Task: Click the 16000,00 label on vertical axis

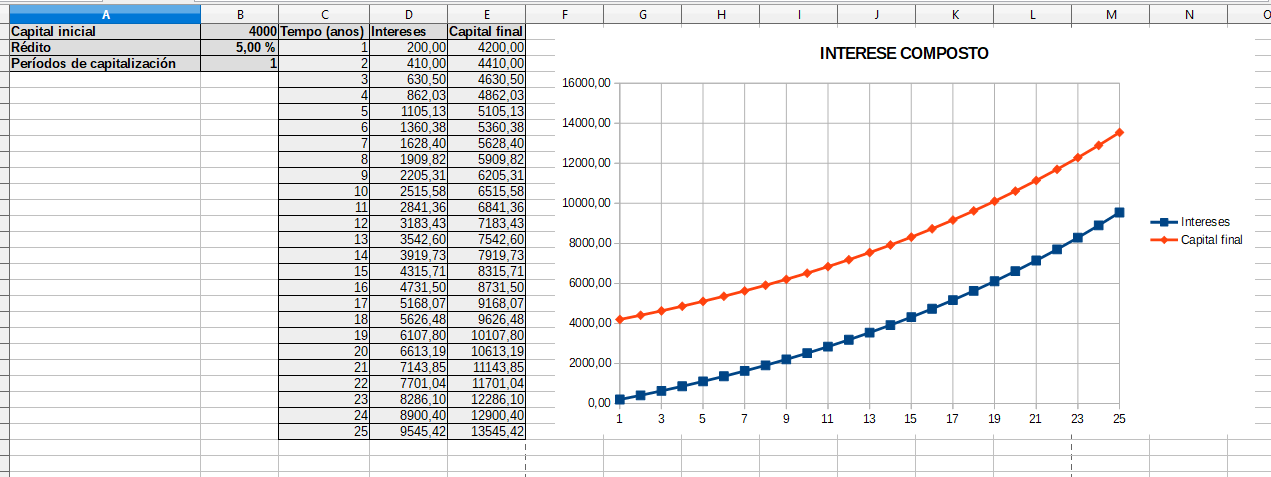Action: tap(587, 83)
